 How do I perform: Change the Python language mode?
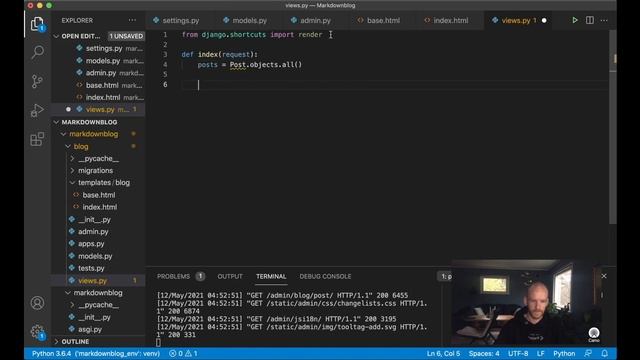pos(564,353)
